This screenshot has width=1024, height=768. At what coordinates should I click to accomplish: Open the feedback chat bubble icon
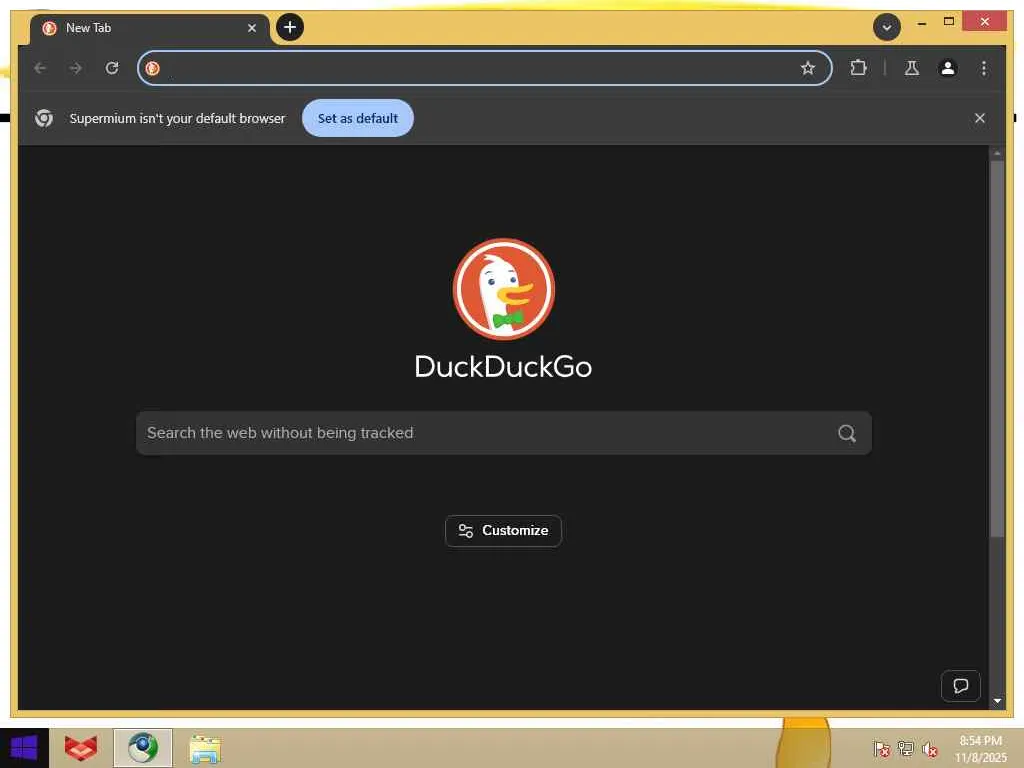point(961,686)
